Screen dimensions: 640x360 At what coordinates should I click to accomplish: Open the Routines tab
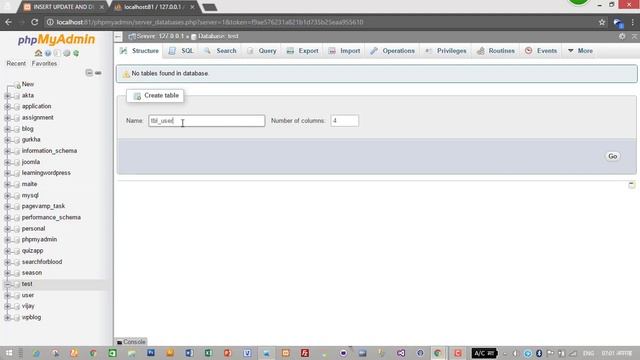click(x=496, y=51)
